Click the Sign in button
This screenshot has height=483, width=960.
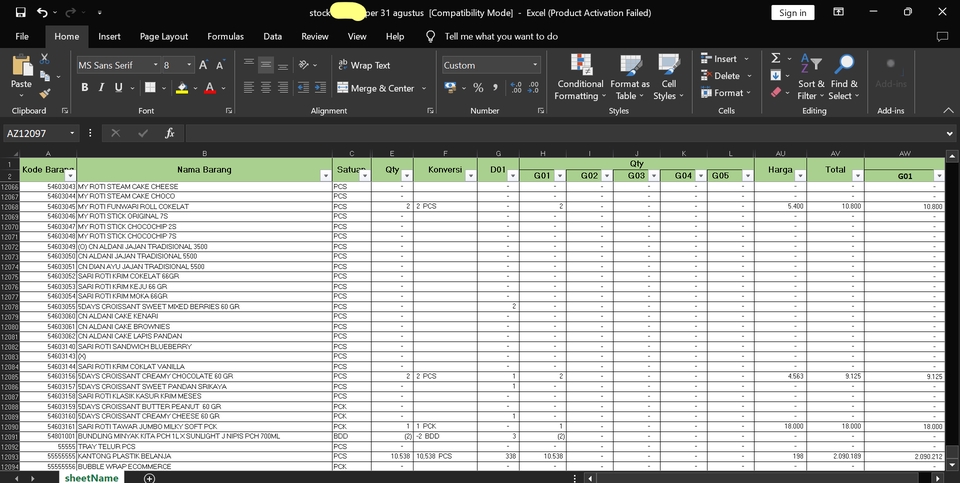point(793,13)
